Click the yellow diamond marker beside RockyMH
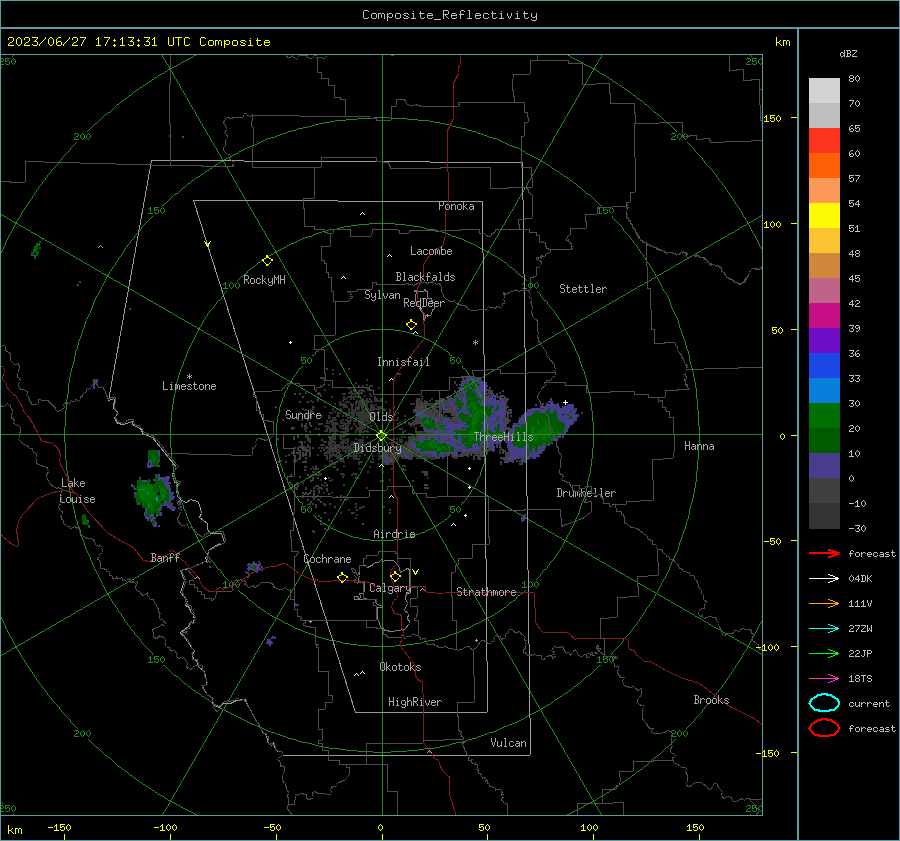This screenshot has width=900, height=841. (267, 261)
